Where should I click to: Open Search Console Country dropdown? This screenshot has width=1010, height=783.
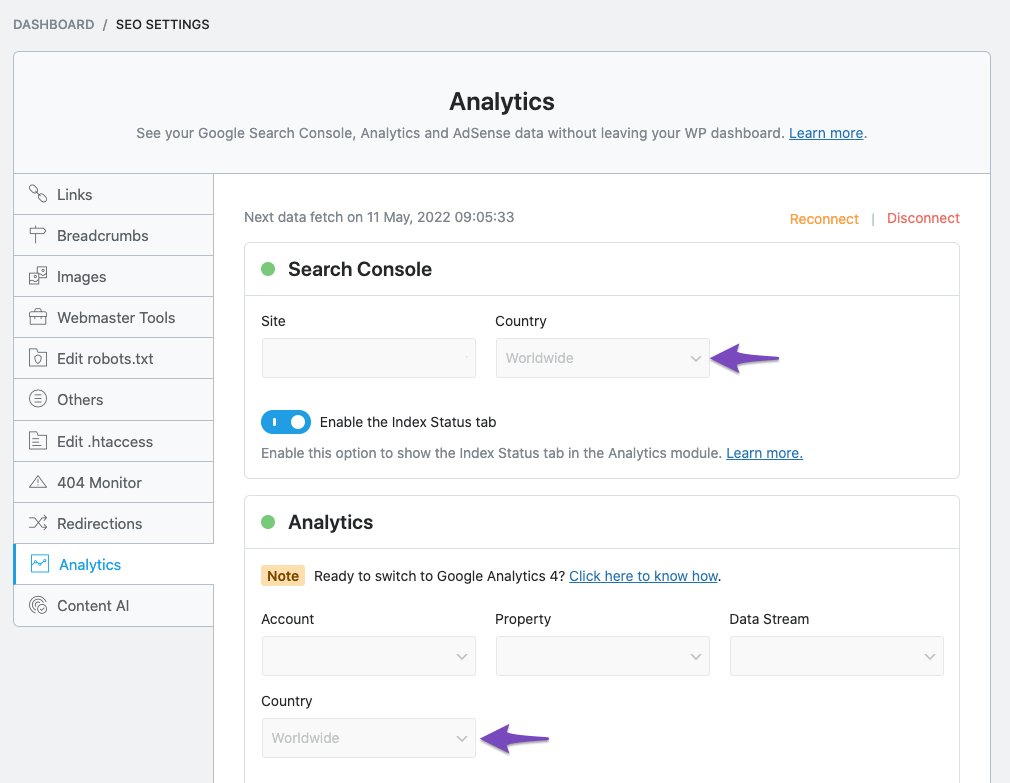coord(602,358)
